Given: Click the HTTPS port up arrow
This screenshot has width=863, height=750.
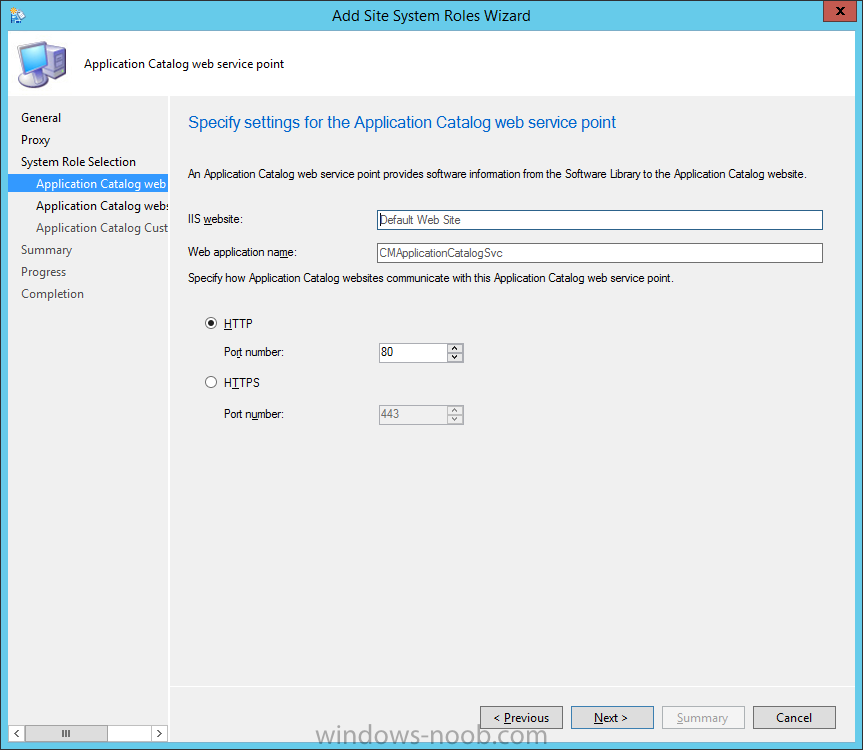Looking at the screenshot, I should pos(455,410).
